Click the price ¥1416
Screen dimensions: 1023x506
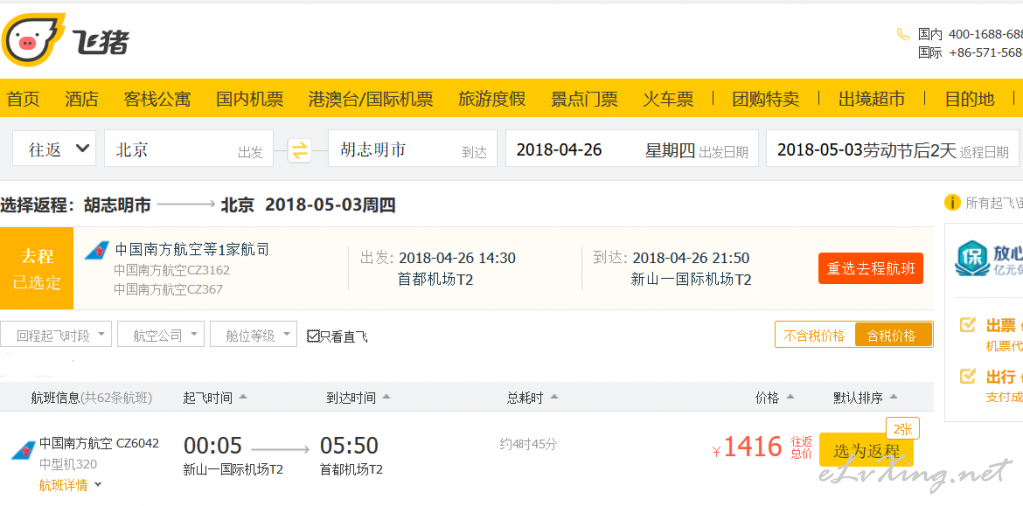pos(747,447)
